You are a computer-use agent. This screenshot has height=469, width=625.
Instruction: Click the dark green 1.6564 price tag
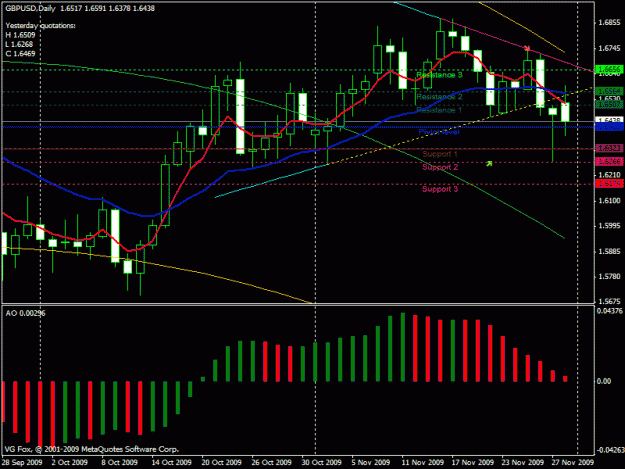point(609,92)
